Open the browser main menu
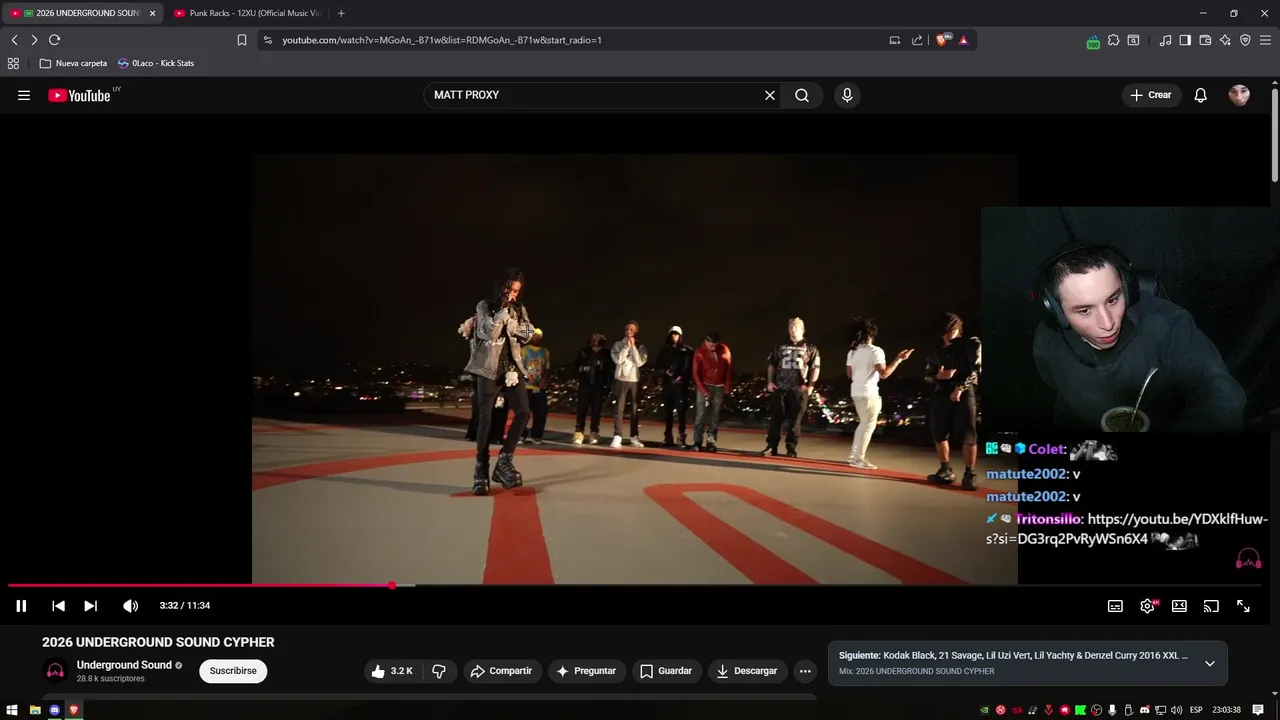The height and width of the screenshot is (720, 1280). pos(1265,40)
